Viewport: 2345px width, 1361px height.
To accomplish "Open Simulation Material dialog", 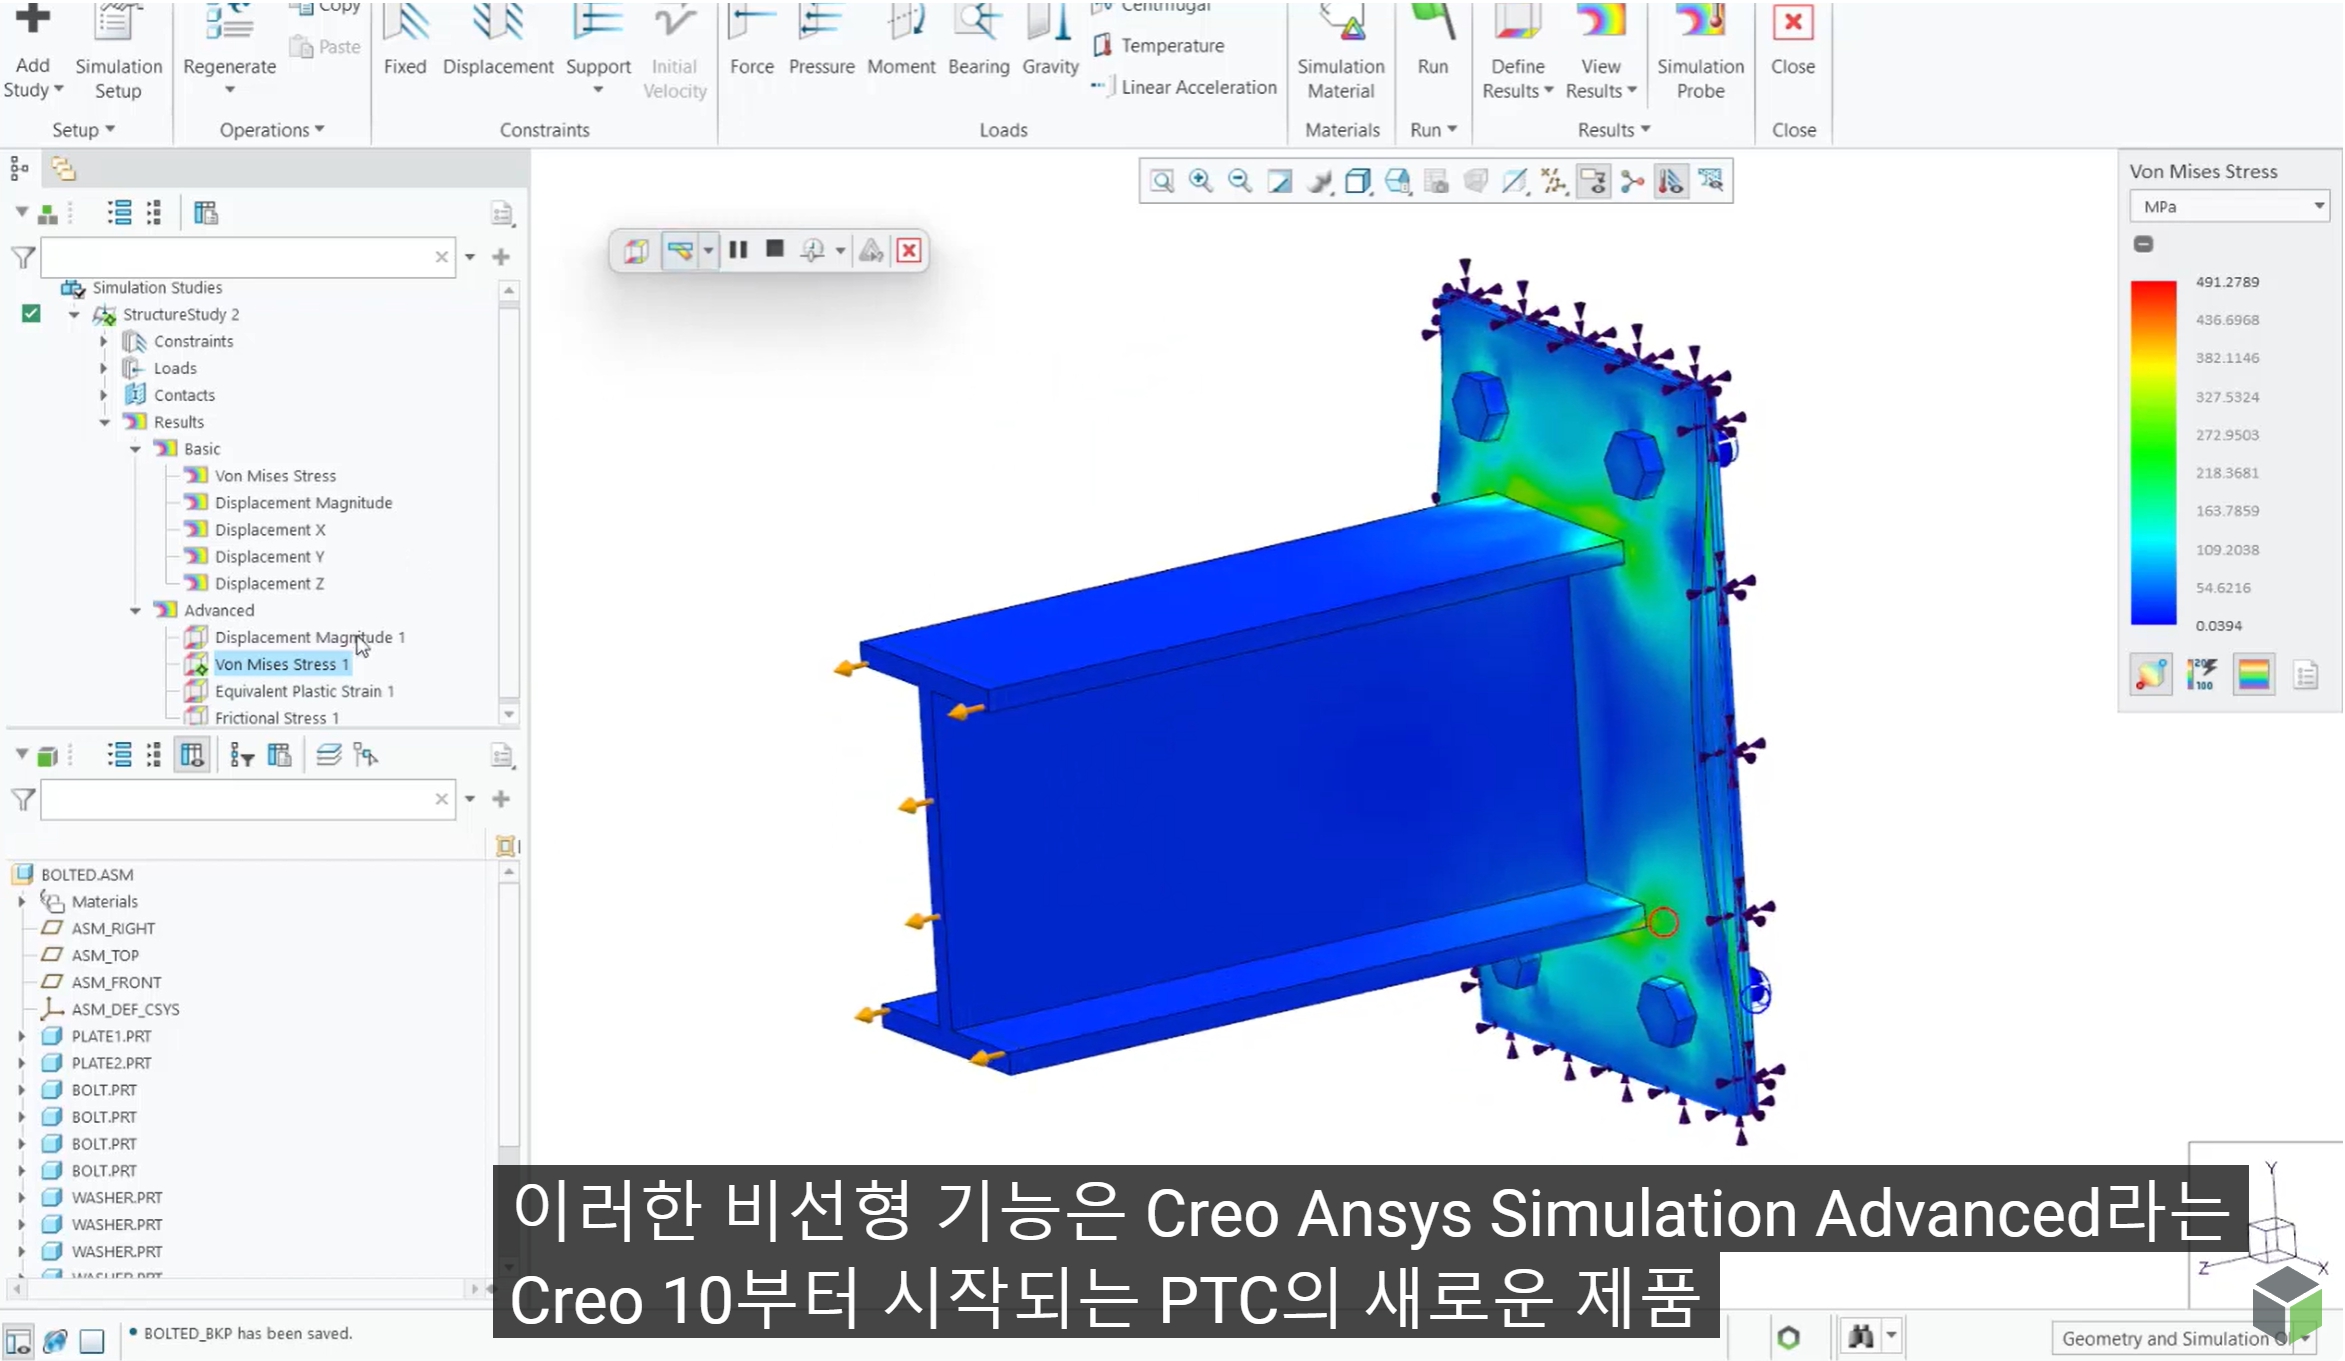I will 1341,52.
